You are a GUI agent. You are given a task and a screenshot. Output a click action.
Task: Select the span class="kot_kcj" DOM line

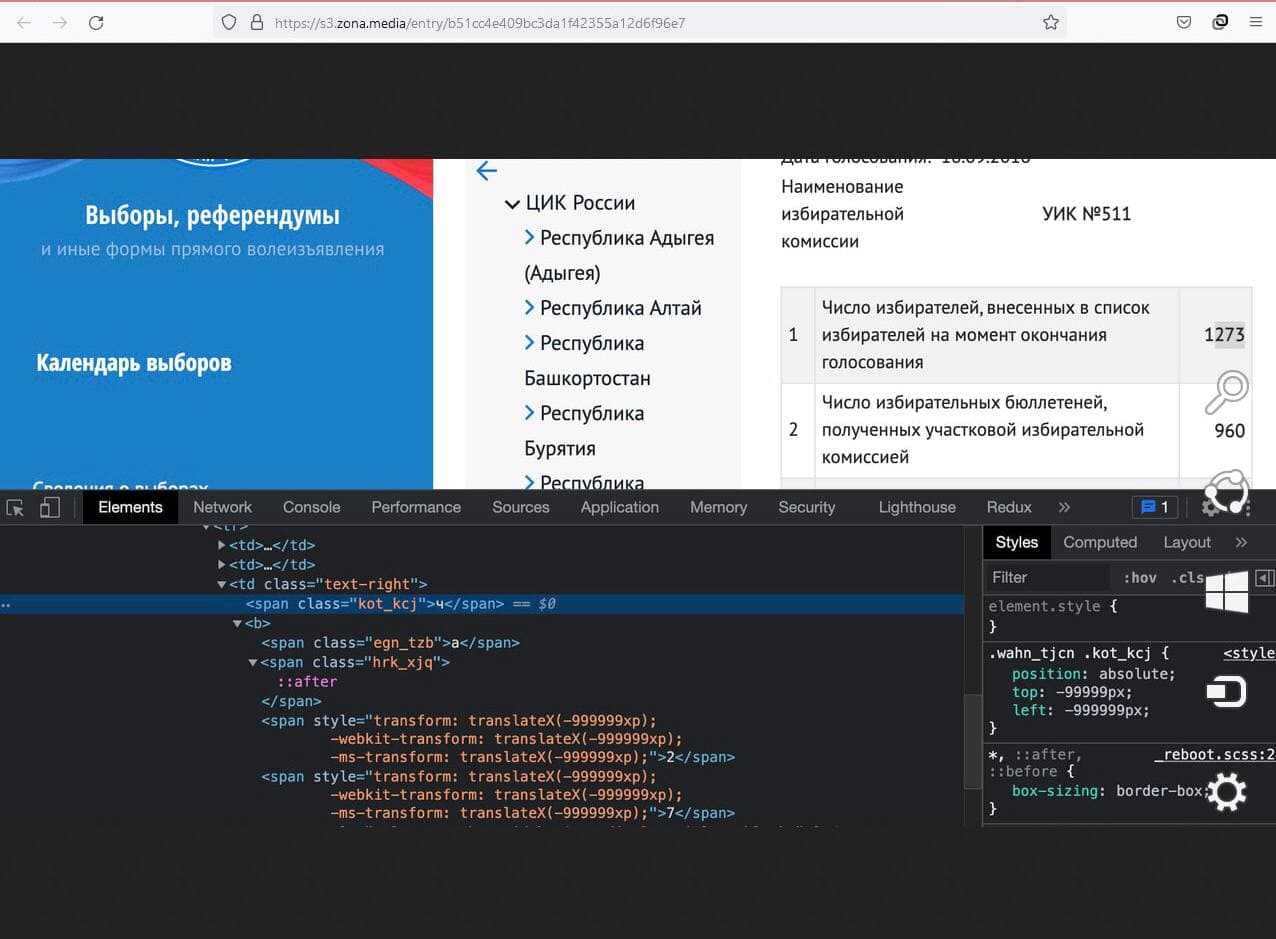[x=482, y=604]
